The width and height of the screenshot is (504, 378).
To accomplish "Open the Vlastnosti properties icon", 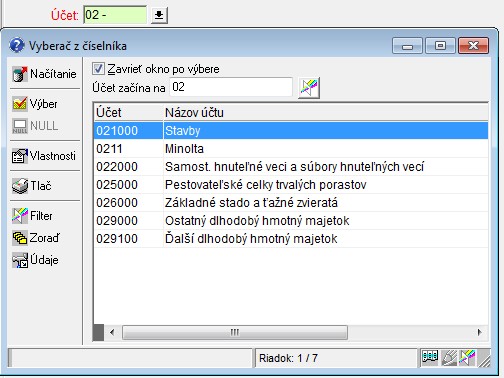I will point(20,156).
